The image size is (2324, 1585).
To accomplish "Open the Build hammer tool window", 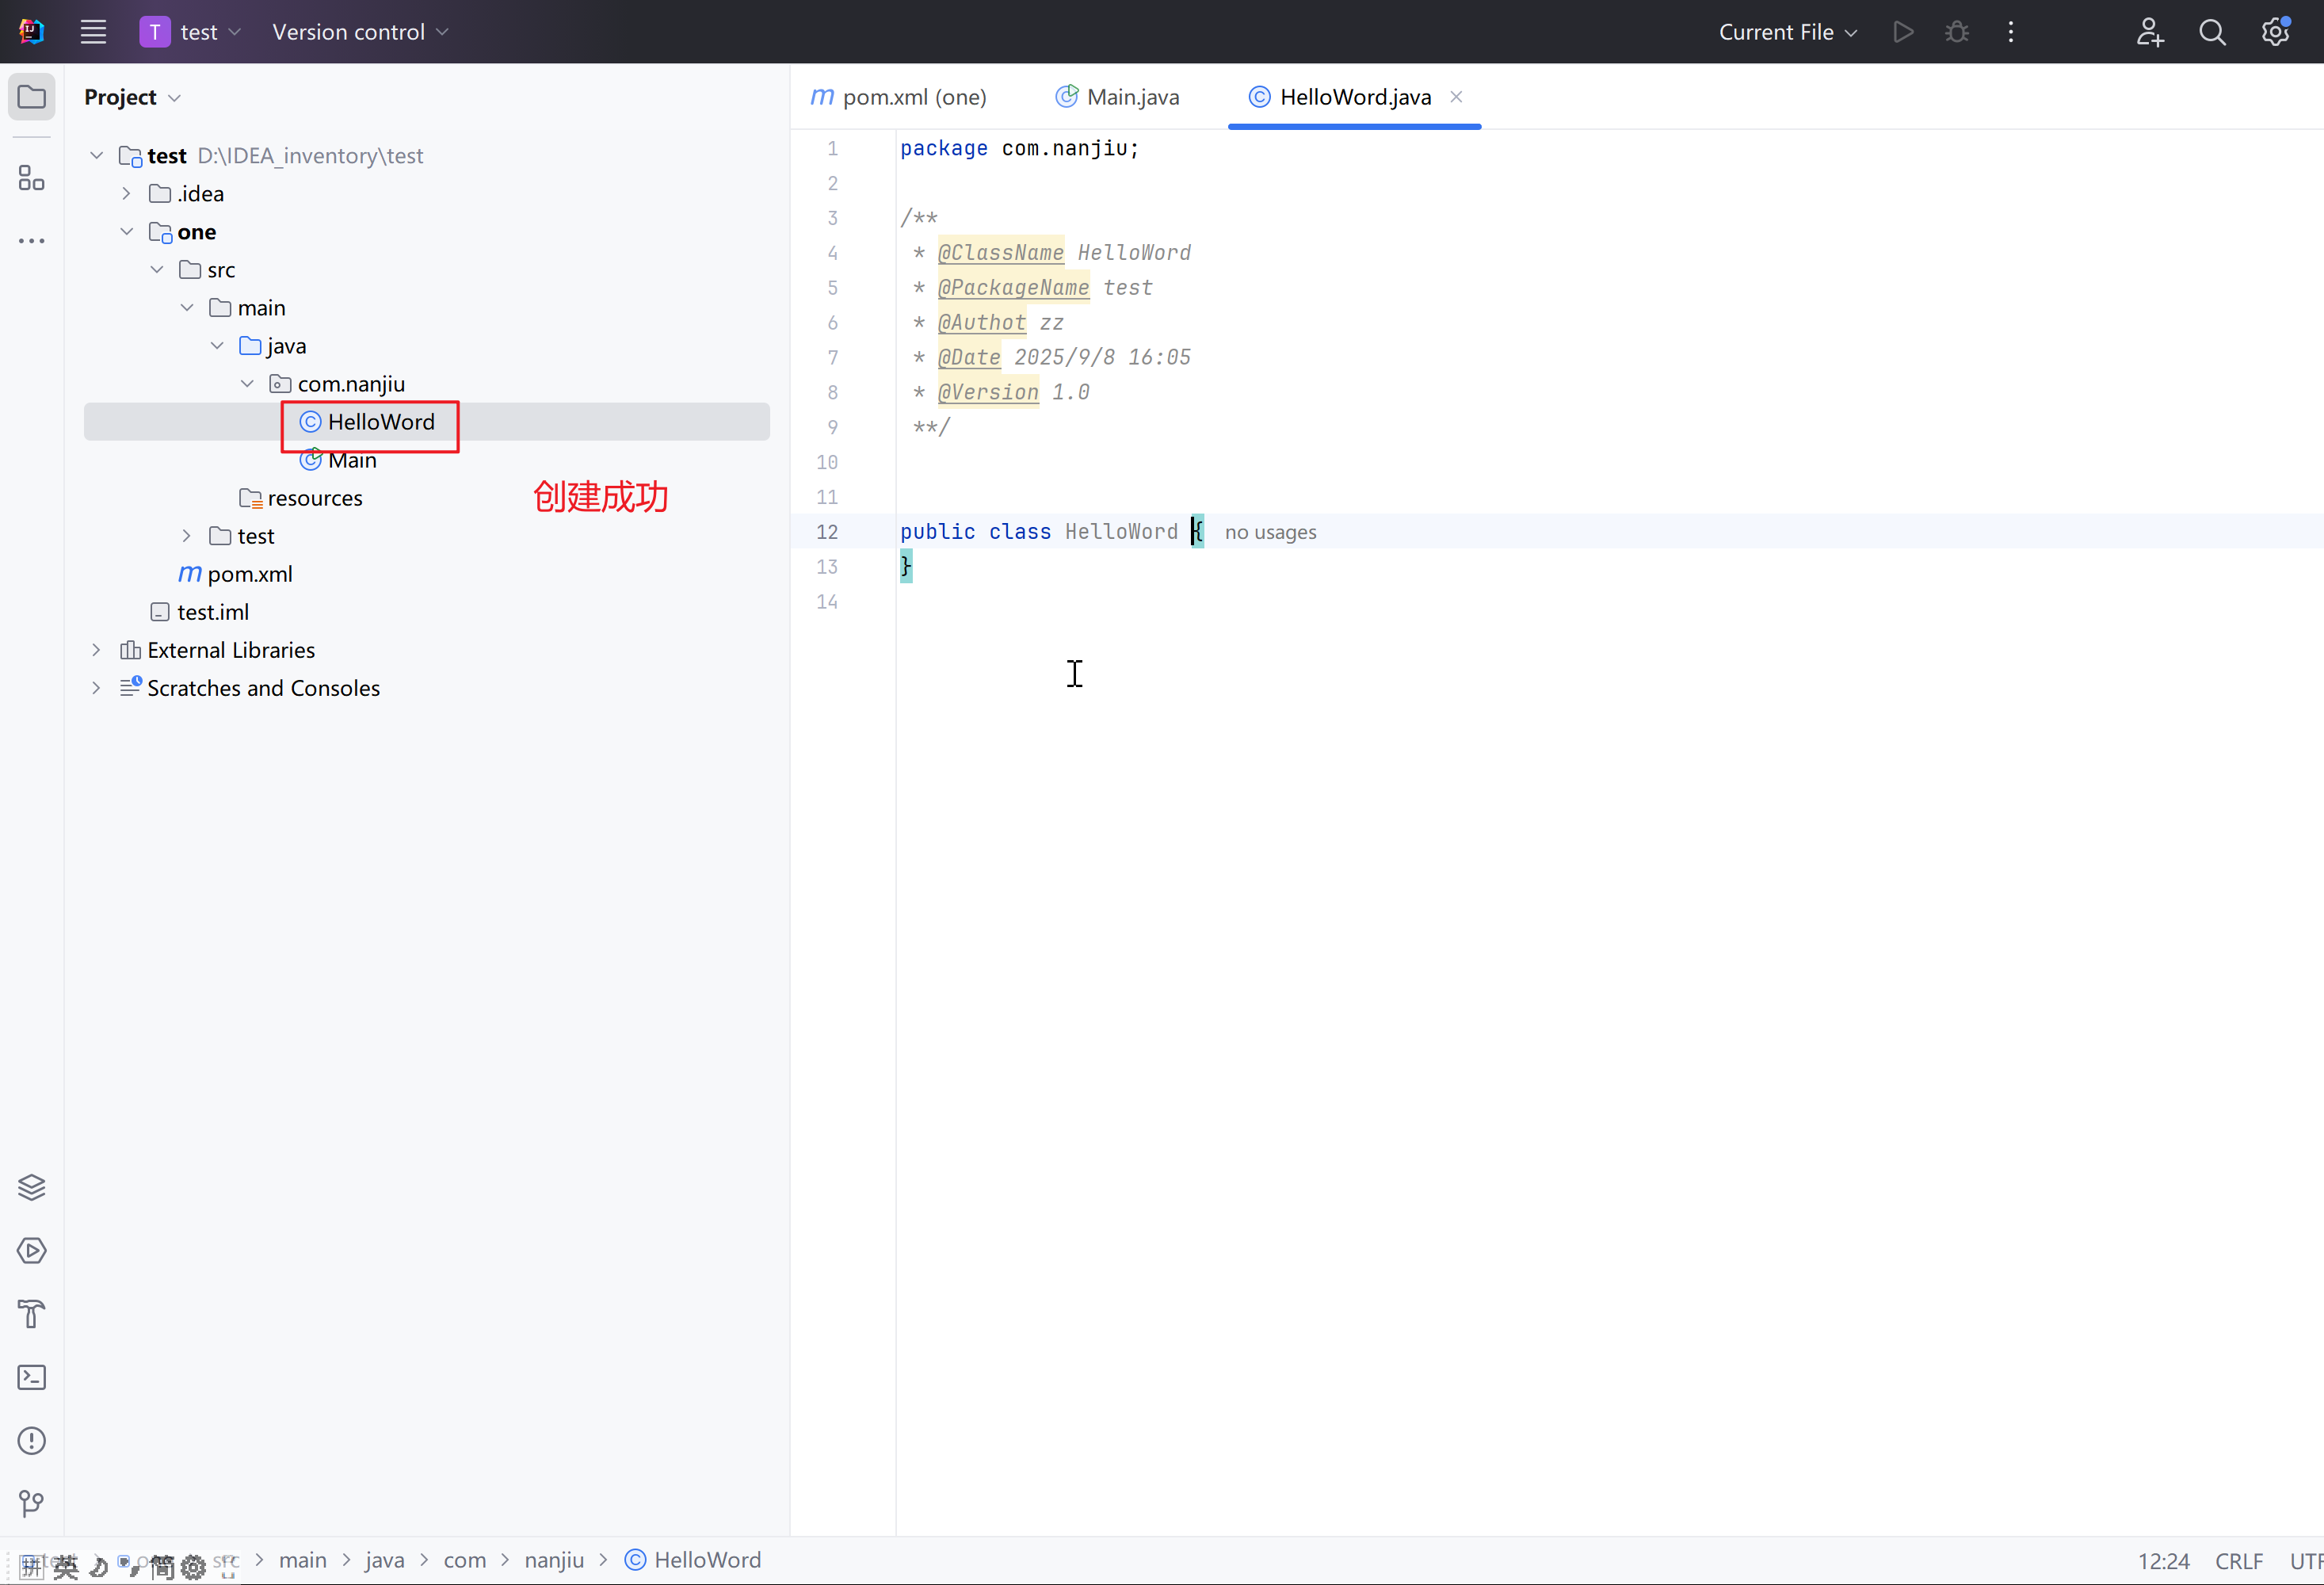I will [32, 1313].
